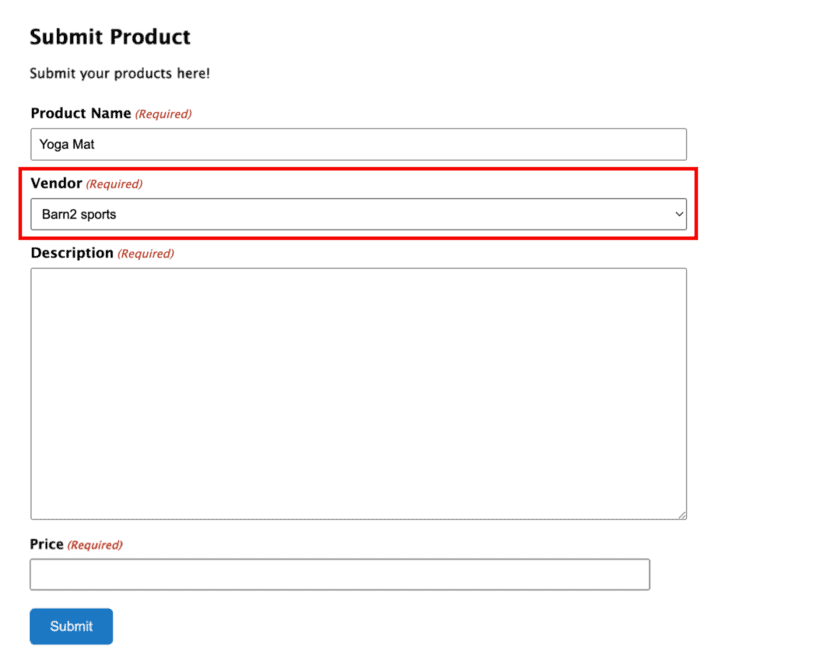Click the Price label
The image size is (820, 665).
tap(45, 544)
